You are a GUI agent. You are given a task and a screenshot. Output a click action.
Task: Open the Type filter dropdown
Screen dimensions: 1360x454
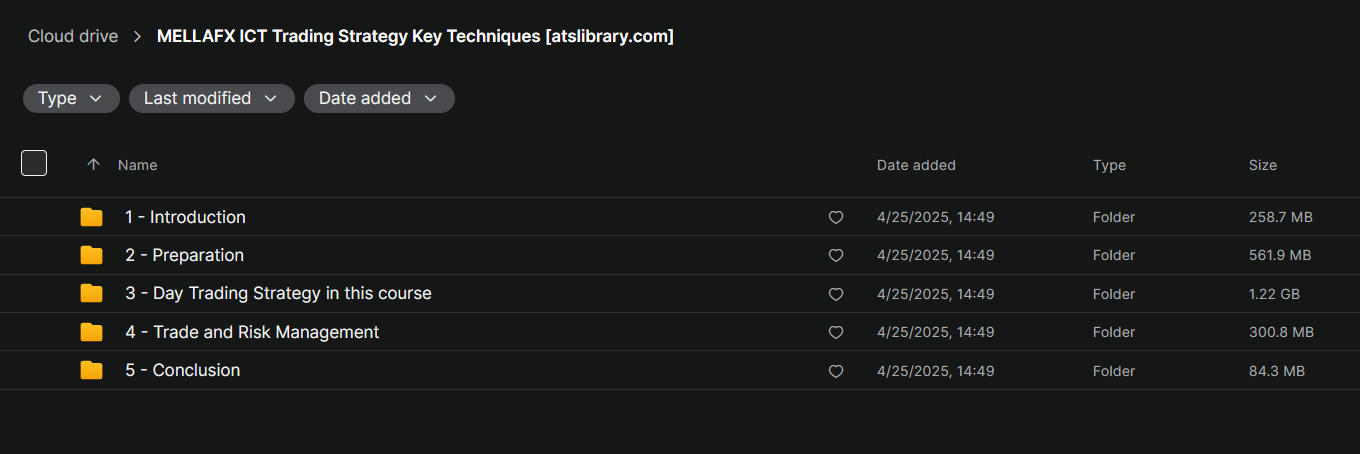(71, 98)
